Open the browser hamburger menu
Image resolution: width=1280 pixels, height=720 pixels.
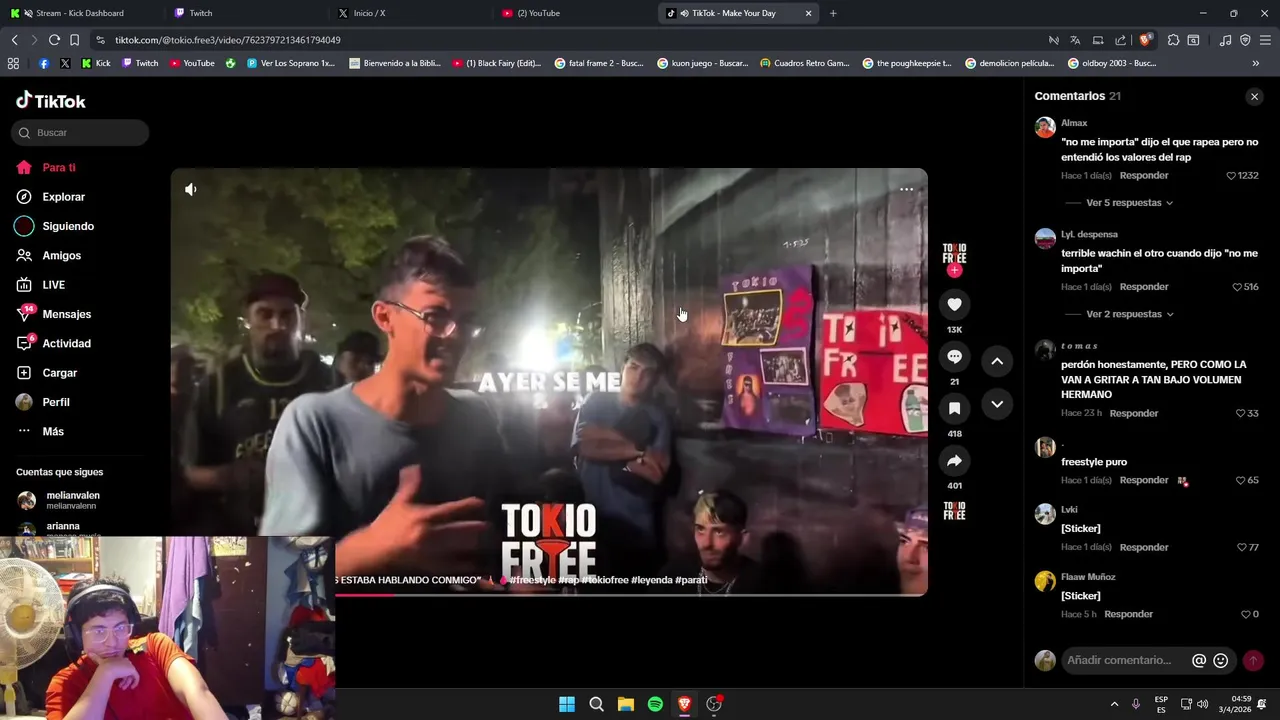1266,40
